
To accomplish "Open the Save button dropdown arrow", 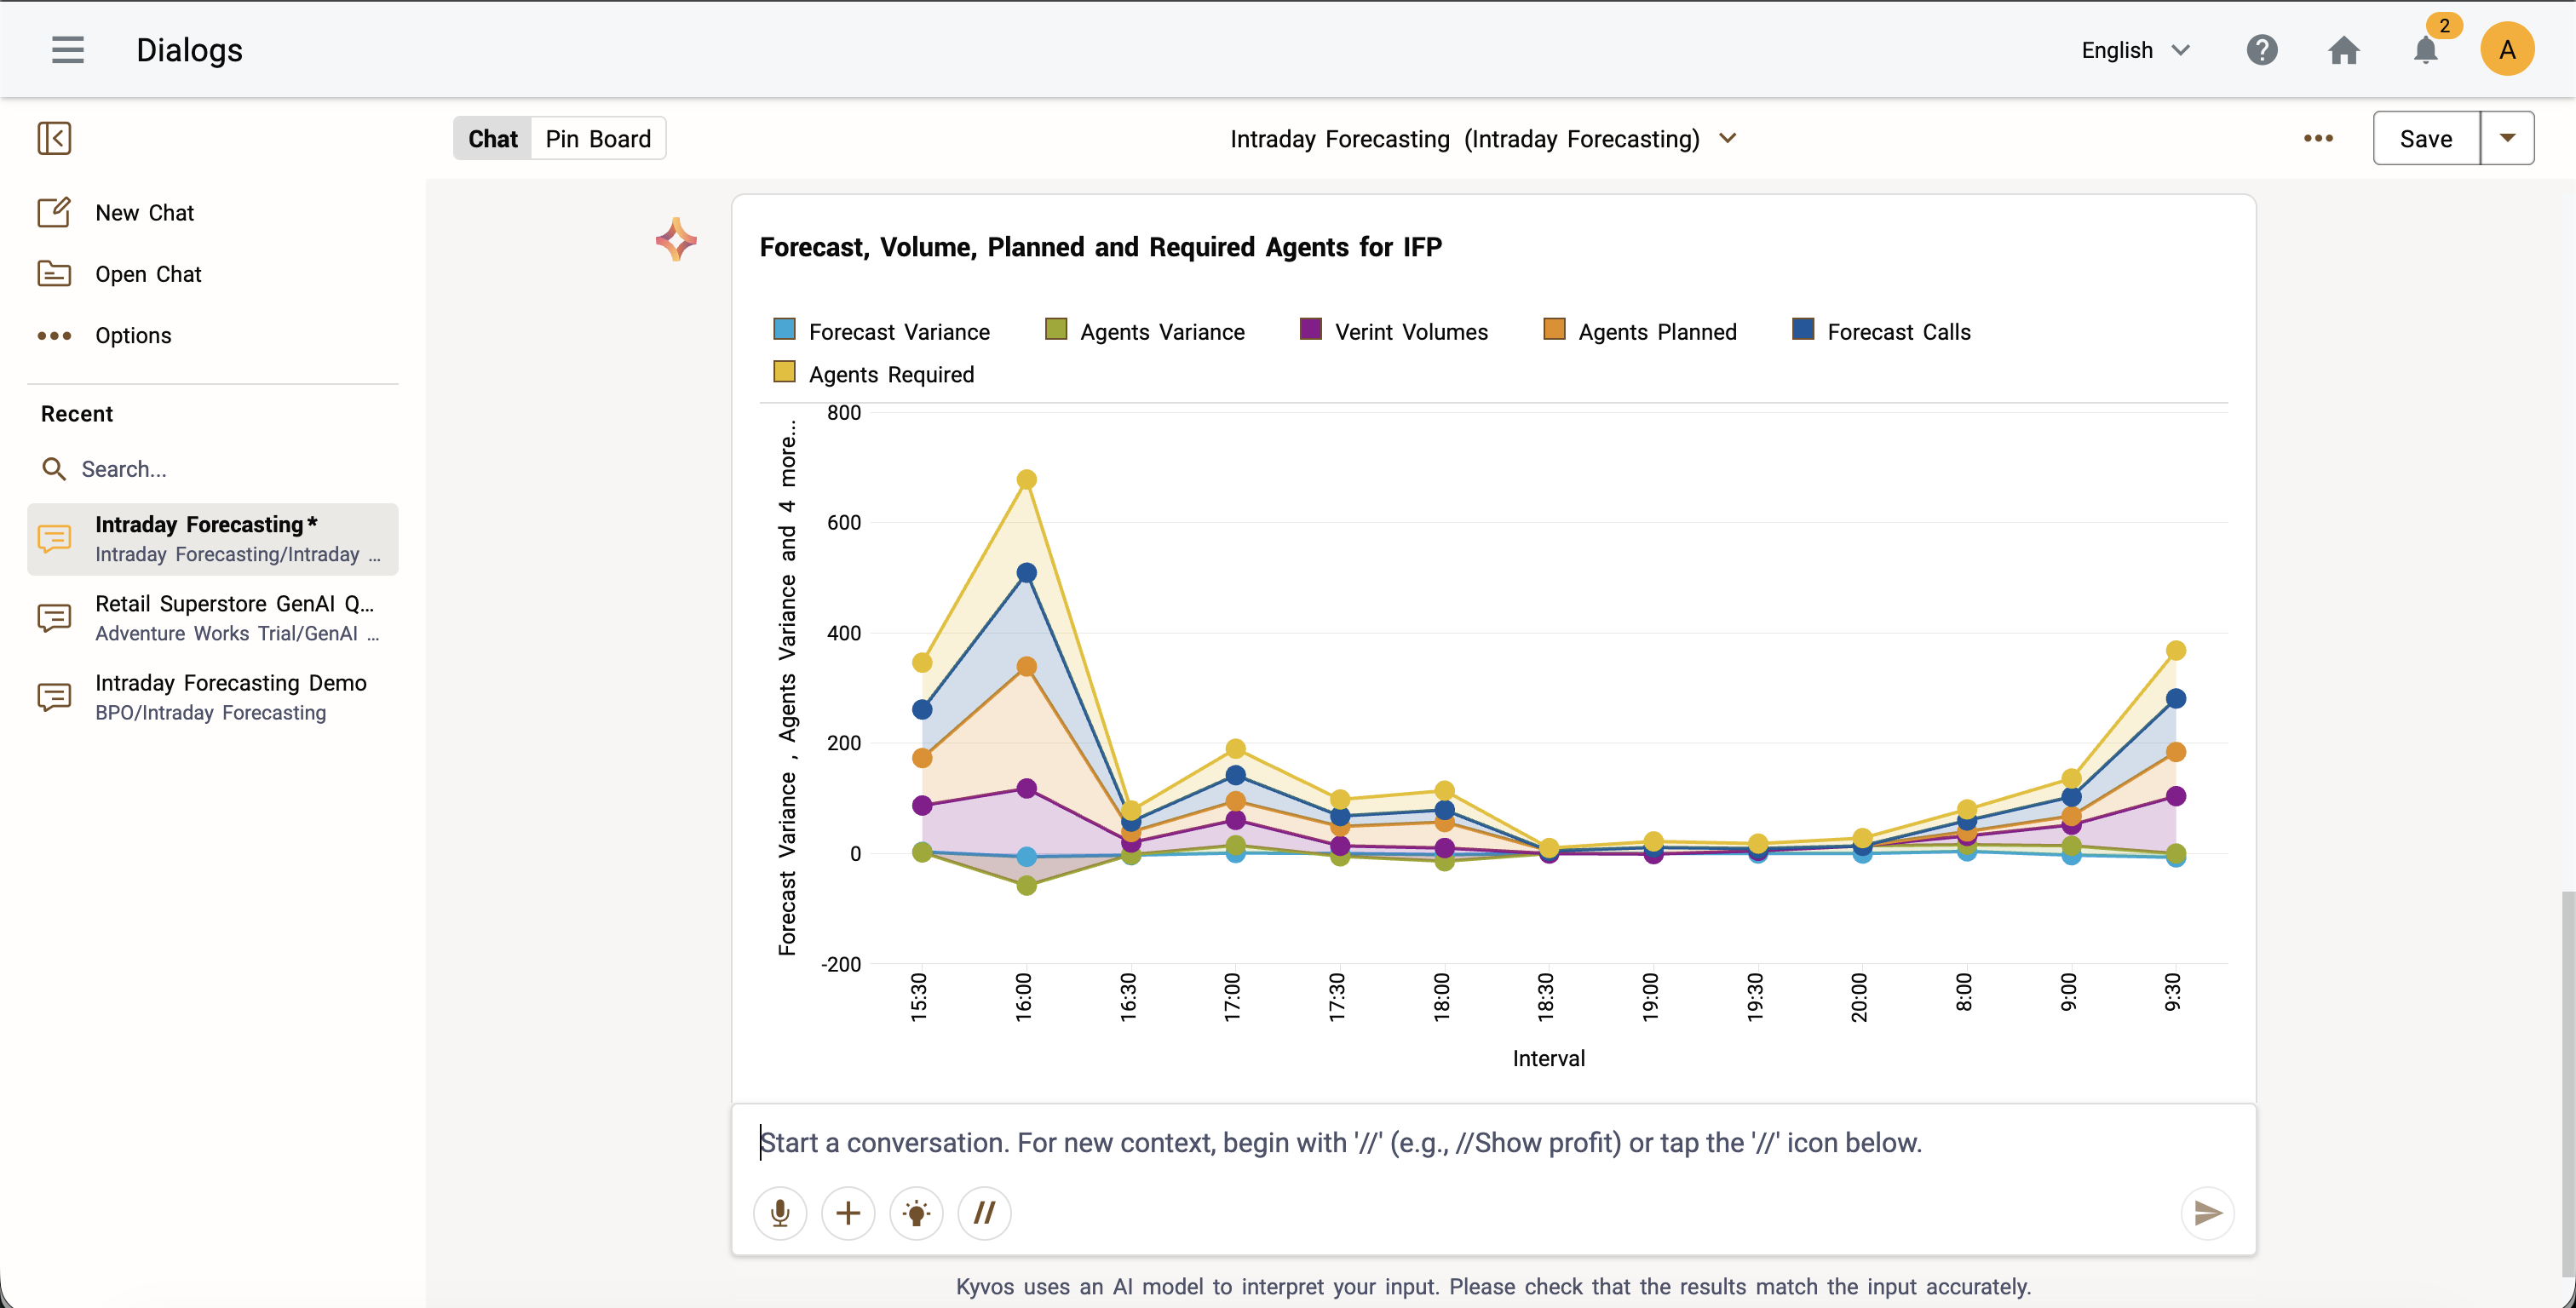I will pos(2507,138).
